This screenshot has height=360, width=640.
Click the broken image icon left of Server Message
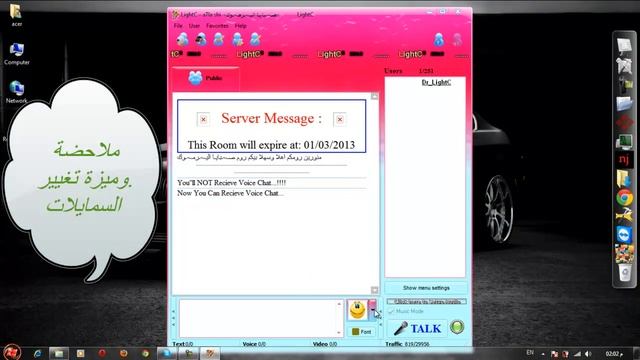(203, 119)
